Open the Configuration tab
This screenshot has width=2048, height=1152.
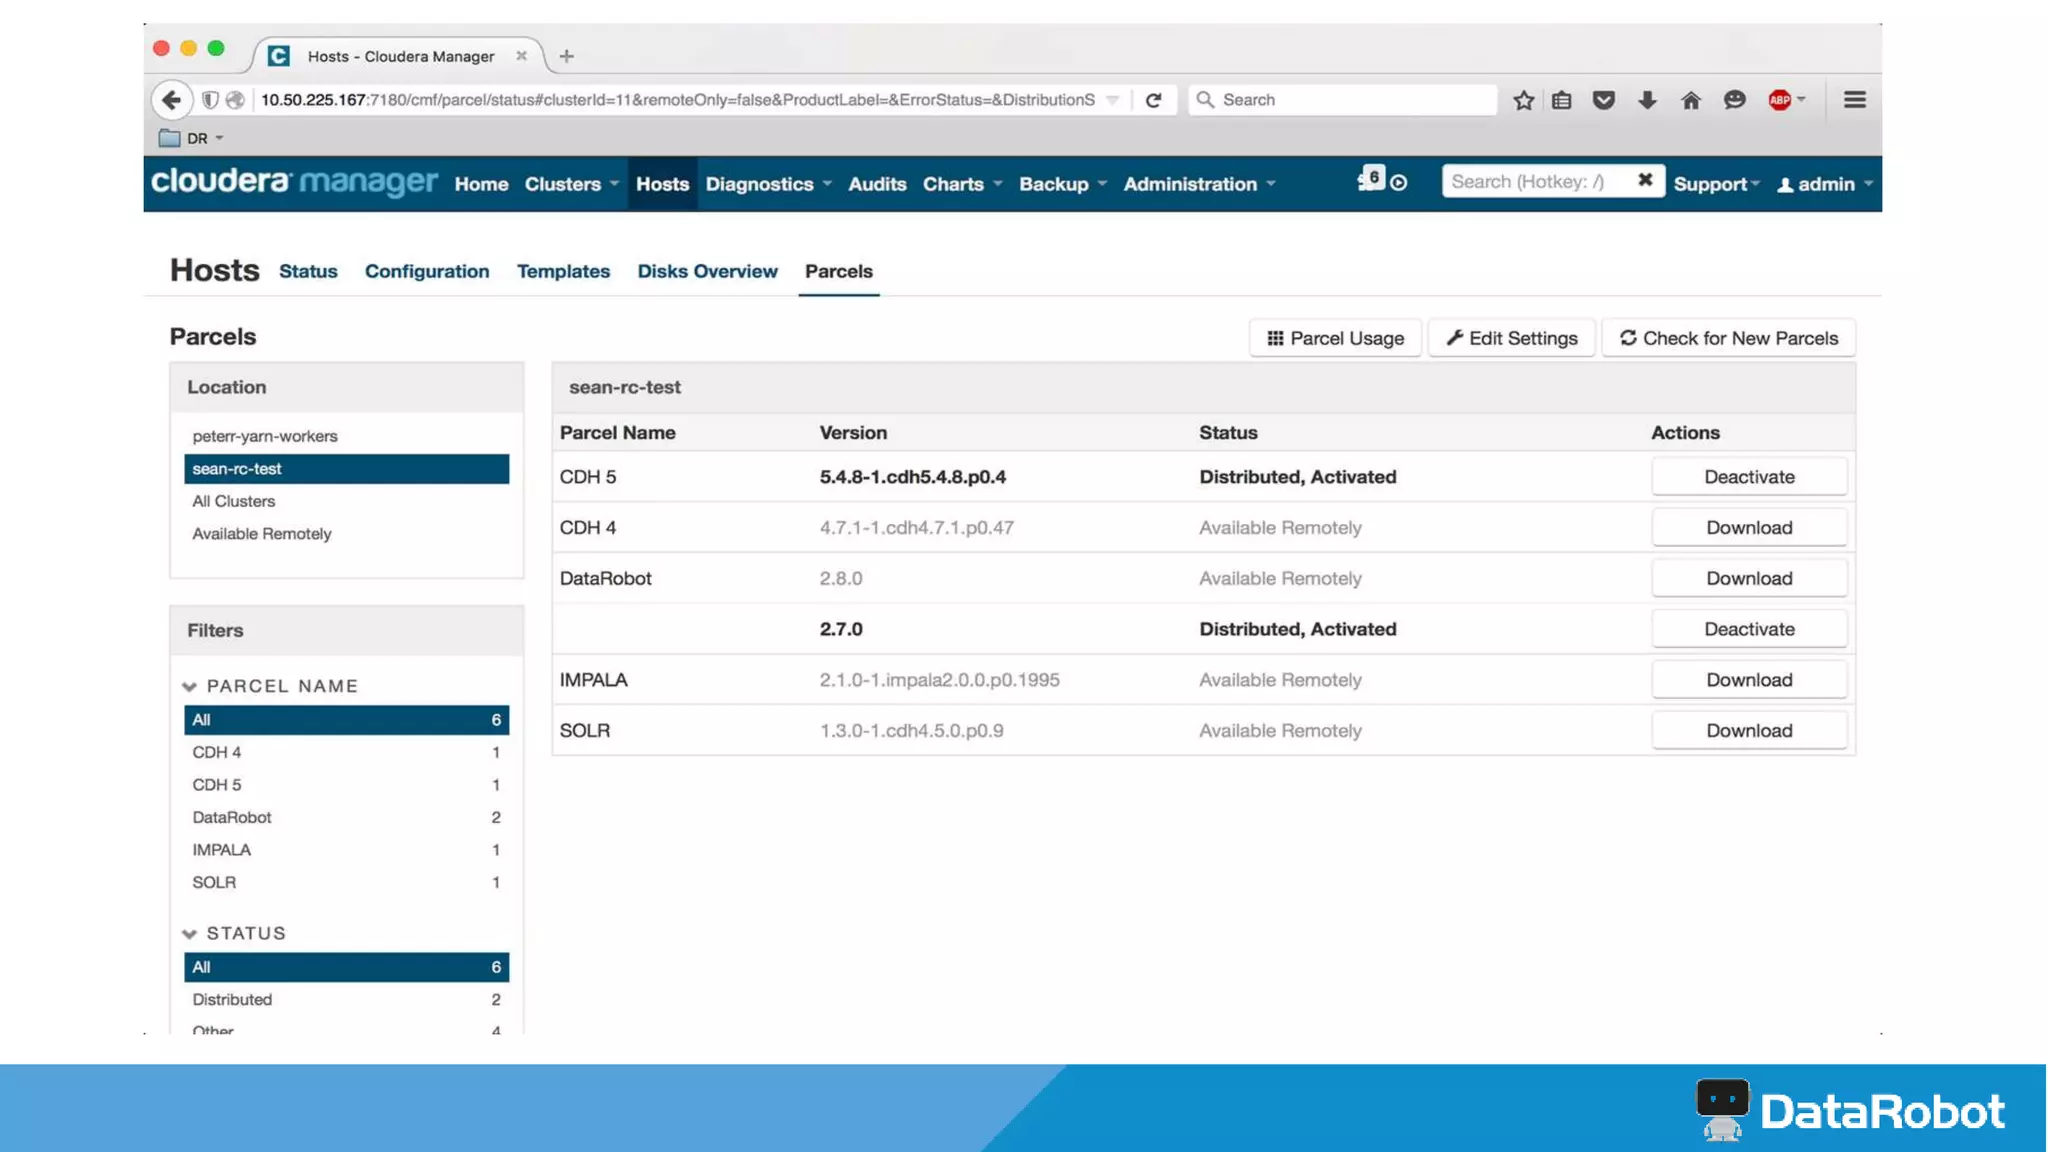click(427, 271)
